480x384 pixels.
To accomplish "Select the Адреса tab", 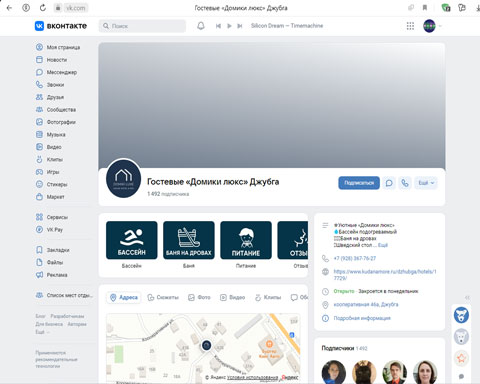I will click(124, 297).
